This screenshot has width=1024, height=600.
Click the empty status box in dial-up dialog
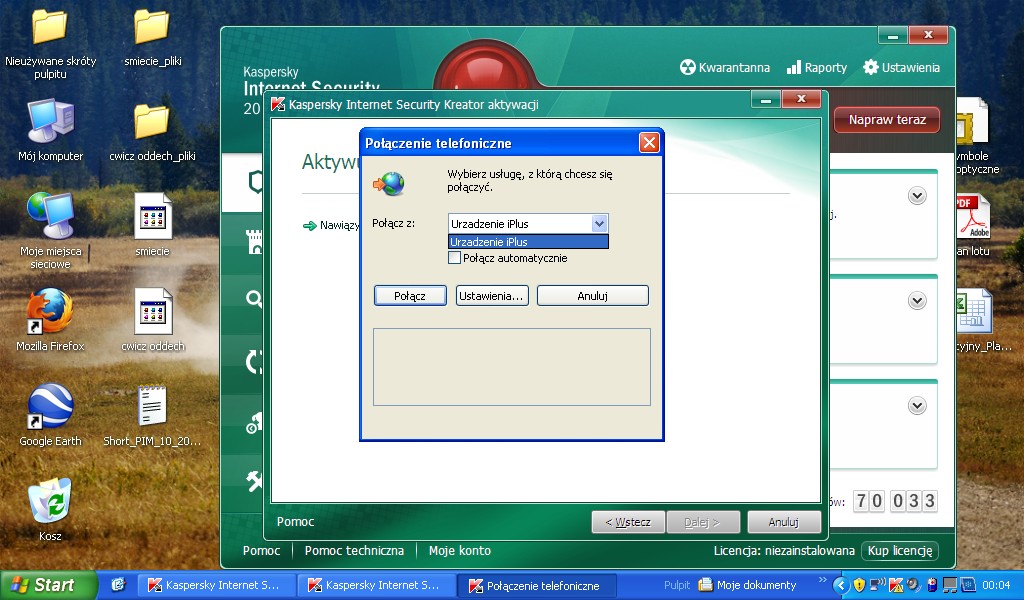click(x=512, y=367)
